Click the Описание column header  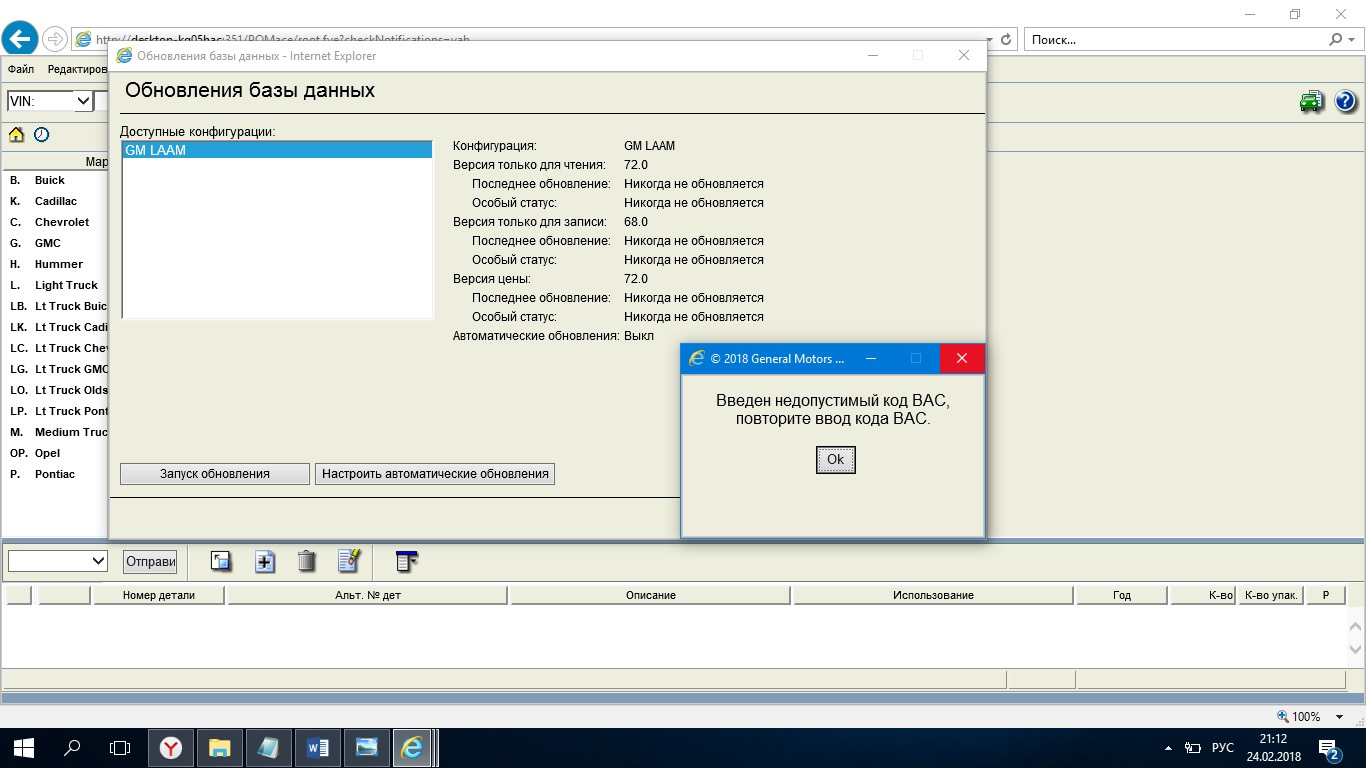coord(651,595)
